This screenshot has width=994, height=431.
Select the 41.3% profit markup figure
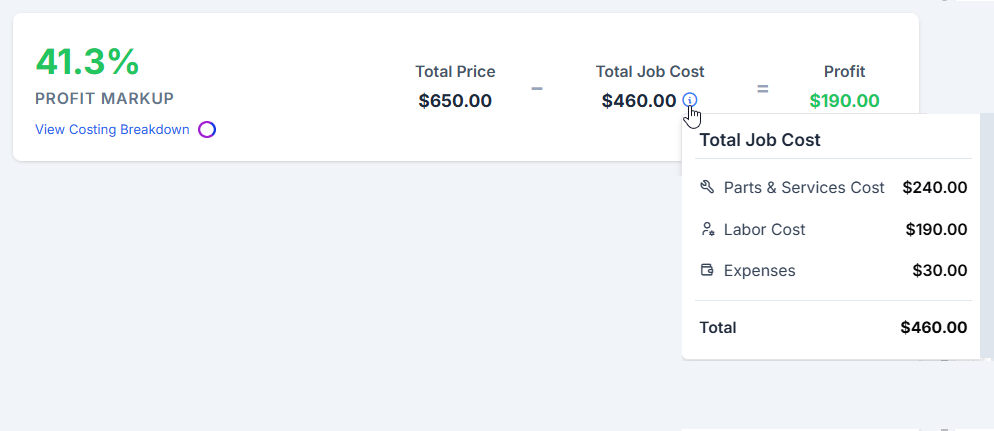pyautogui.click(x=87, y=62)
